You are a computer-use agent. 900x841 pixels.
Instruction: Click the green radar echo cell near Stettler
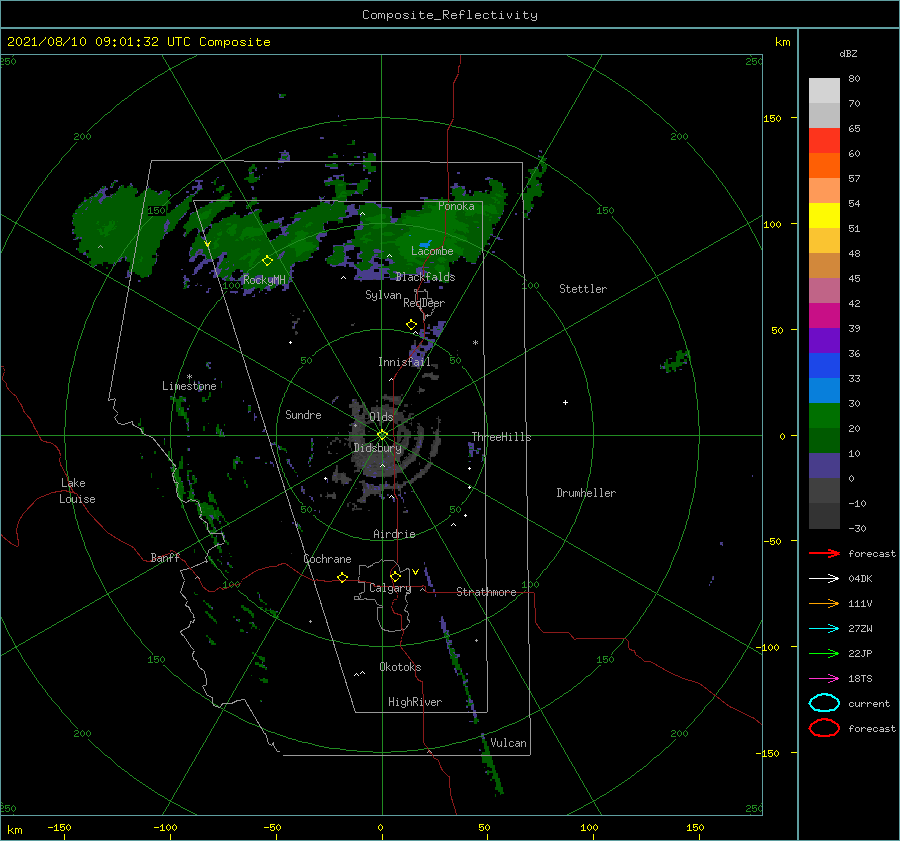coord(676,361)
